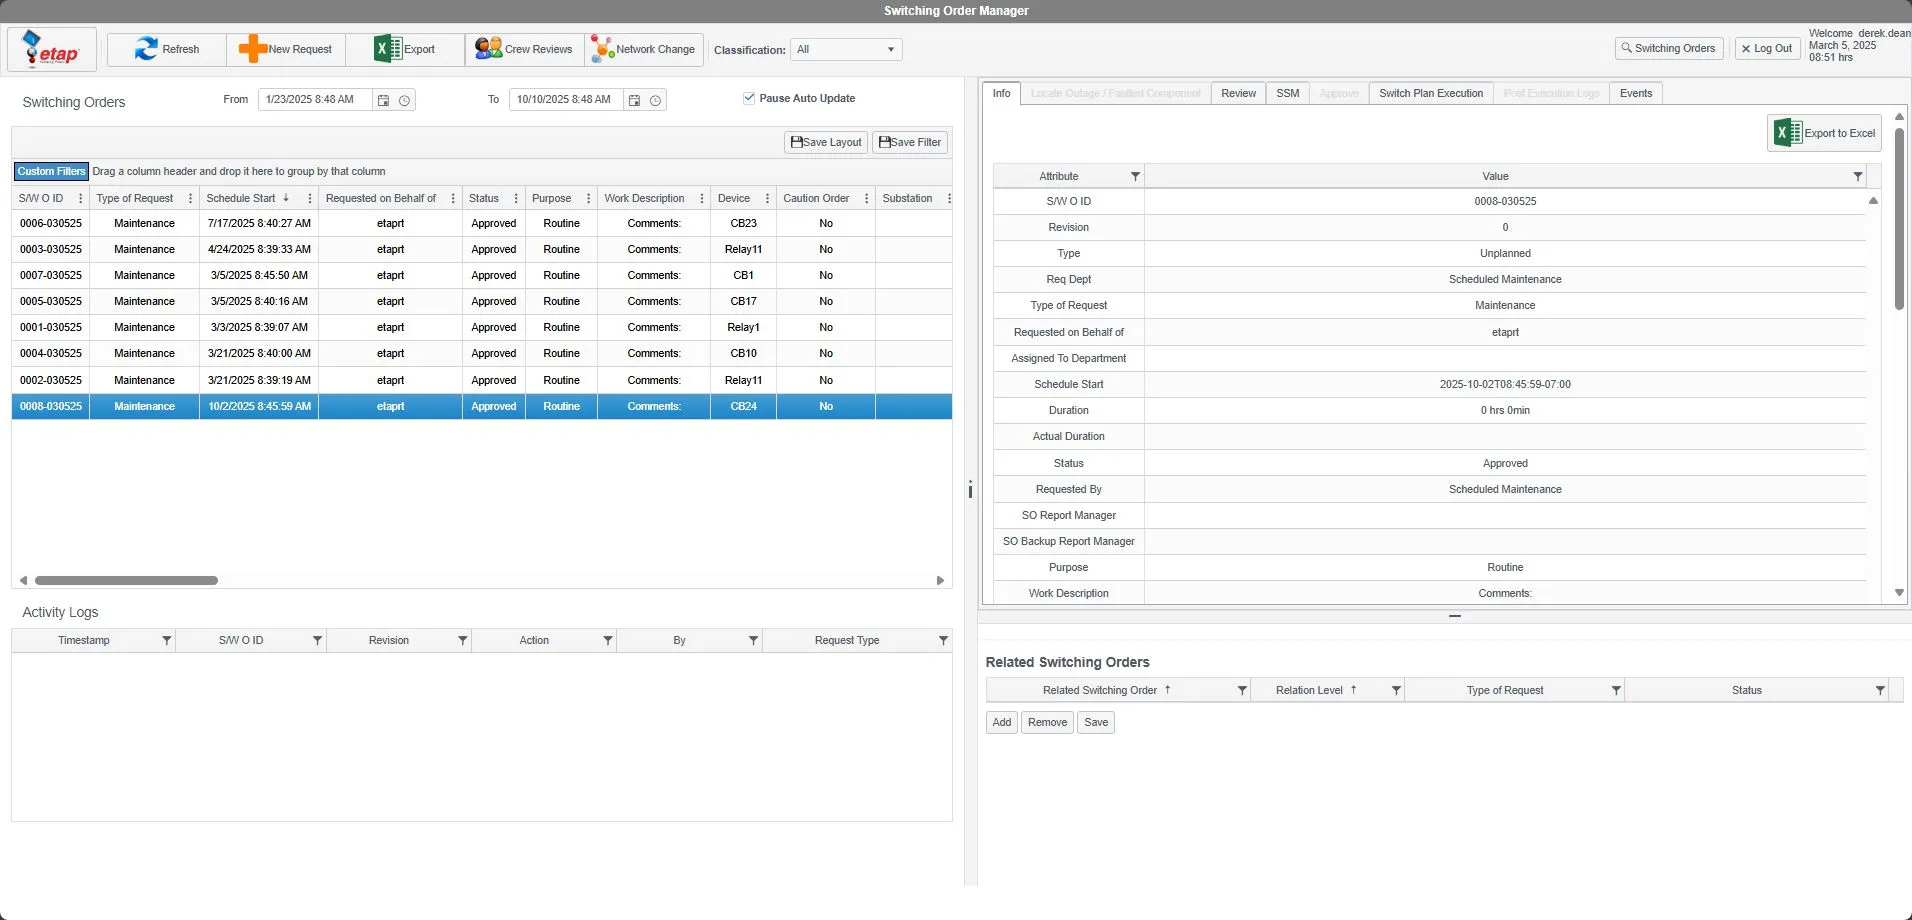Export info to Excel

point(1825,133)
